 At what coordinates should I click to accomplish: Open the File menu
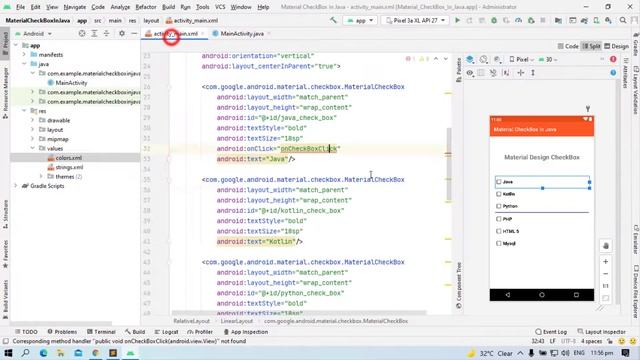20,7
